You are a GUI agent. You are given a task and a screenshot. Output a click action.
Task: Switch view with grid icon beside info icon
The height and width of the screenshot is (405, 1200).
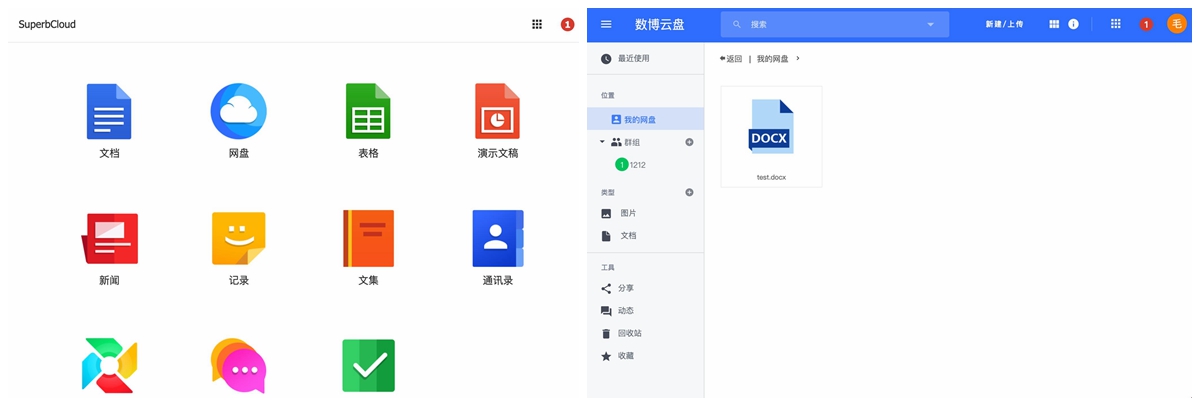1054,24
